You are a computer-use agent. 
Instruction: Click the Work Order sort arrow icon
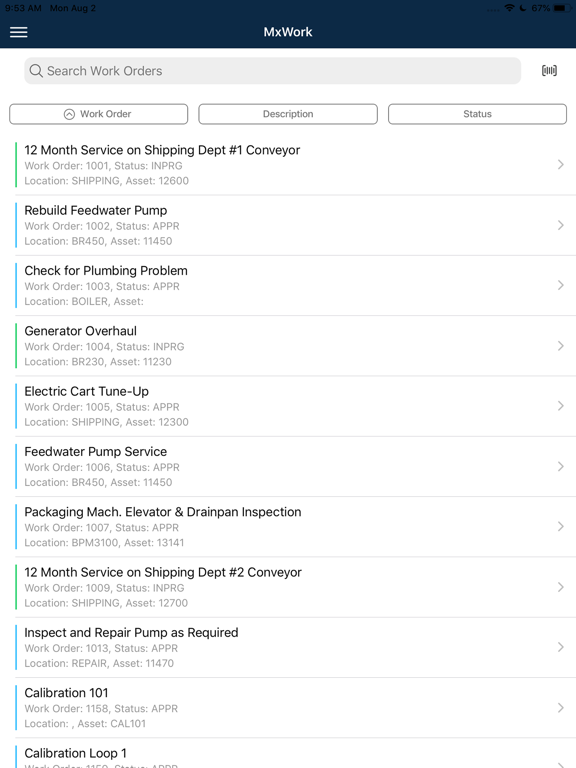pyautogui.click(x=70, y=114)
